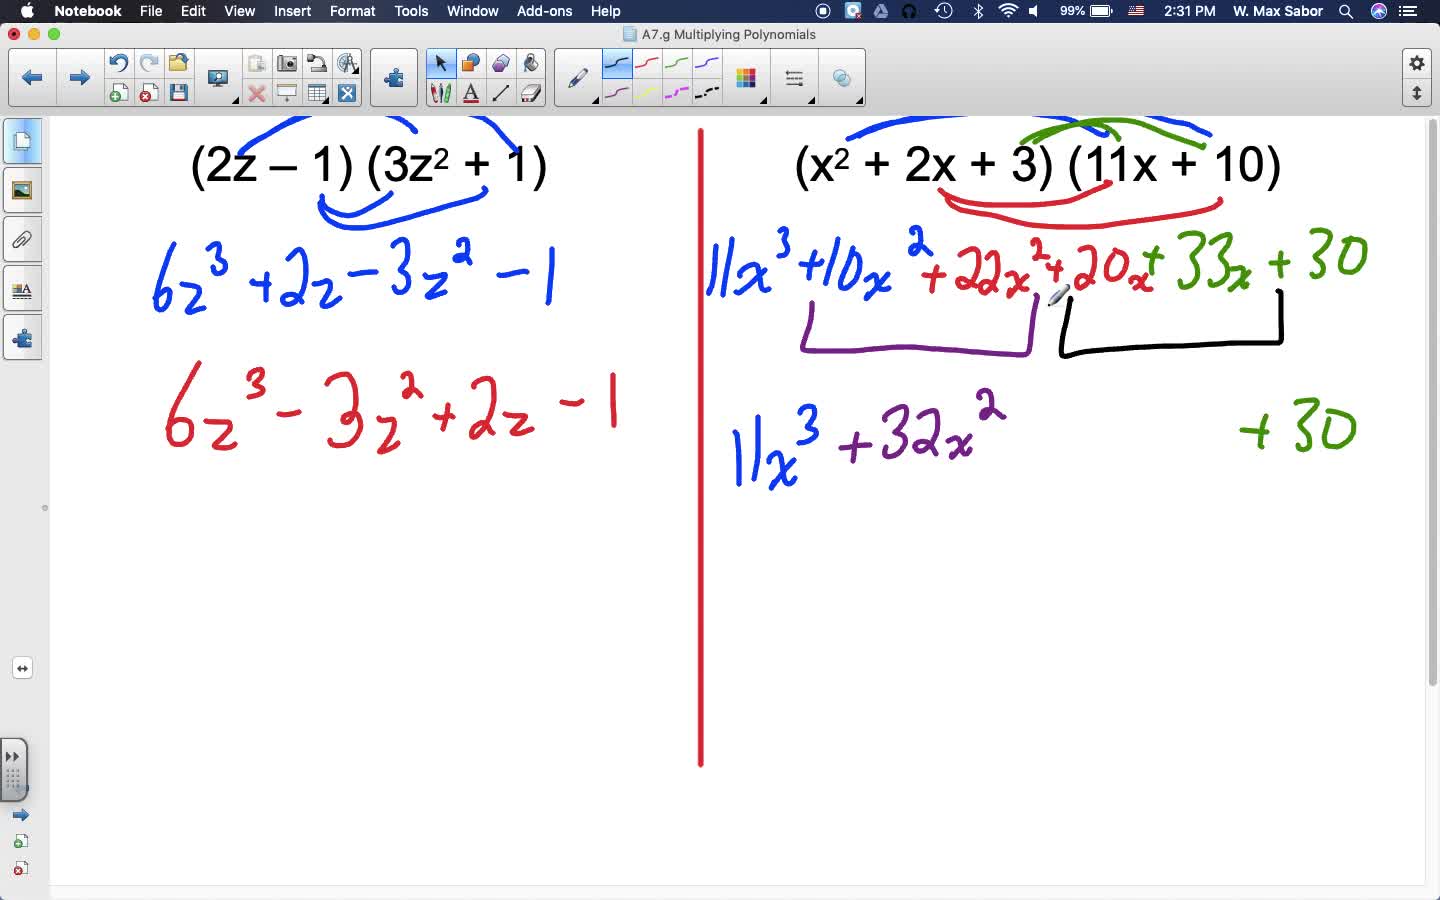The height and width of the screenshot is (900, 1440).
Task: Open the Format menu
Action: (x=352, y=11)
